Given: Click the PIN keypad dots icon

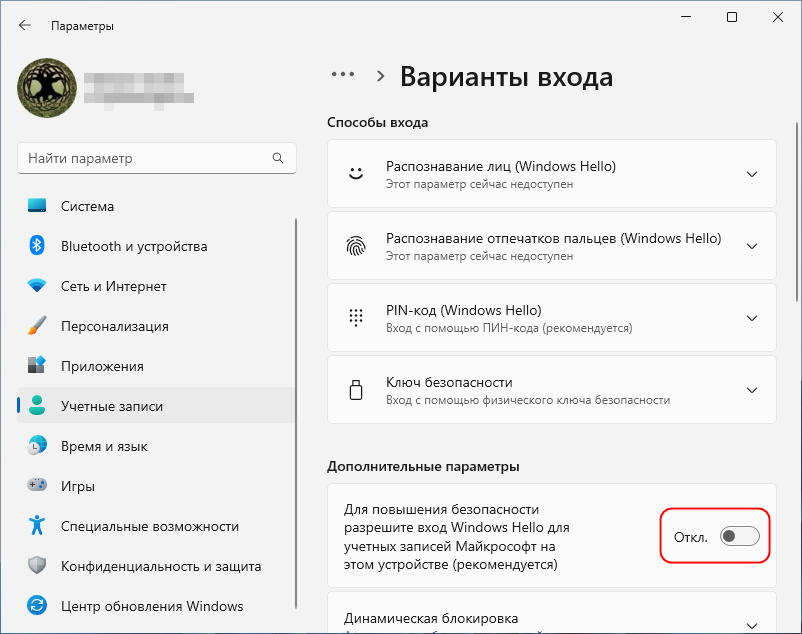Looking at the screenshot, I should (356, 318).
